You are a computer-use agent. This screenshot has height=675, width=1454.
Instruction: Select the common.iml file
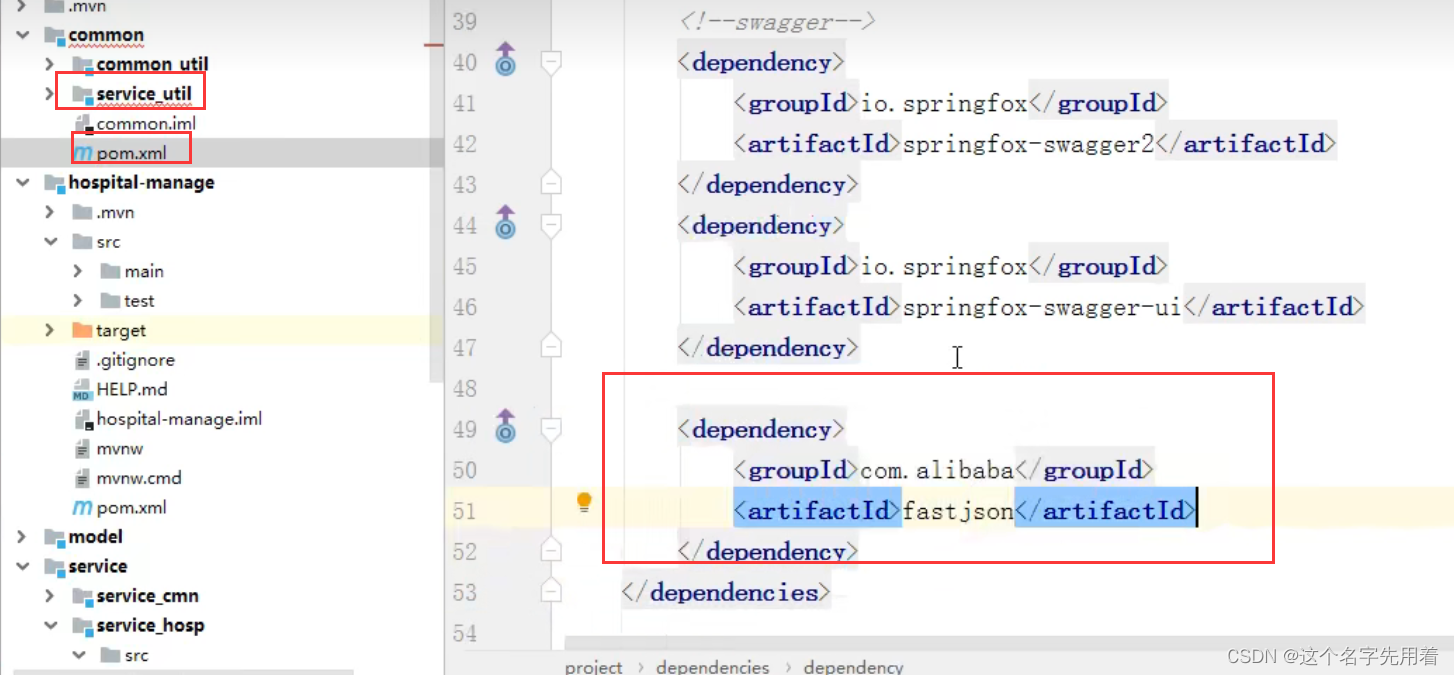point(146,124)
